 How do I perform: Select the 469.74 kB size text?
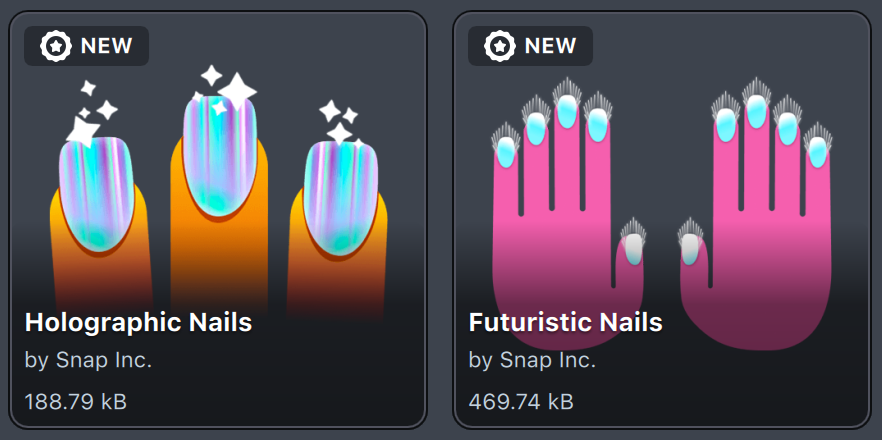pyautogui.click(x=521, y=402)
